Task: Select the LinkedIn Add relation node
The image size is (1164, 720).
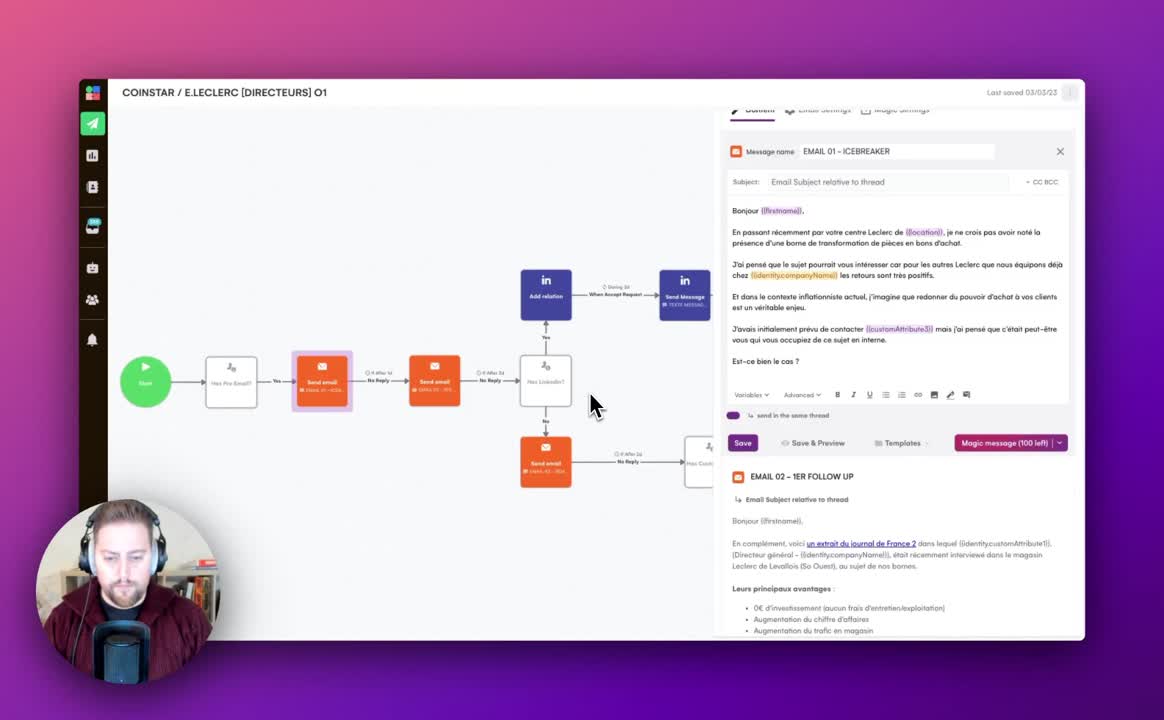Action: tap(546, 295)
